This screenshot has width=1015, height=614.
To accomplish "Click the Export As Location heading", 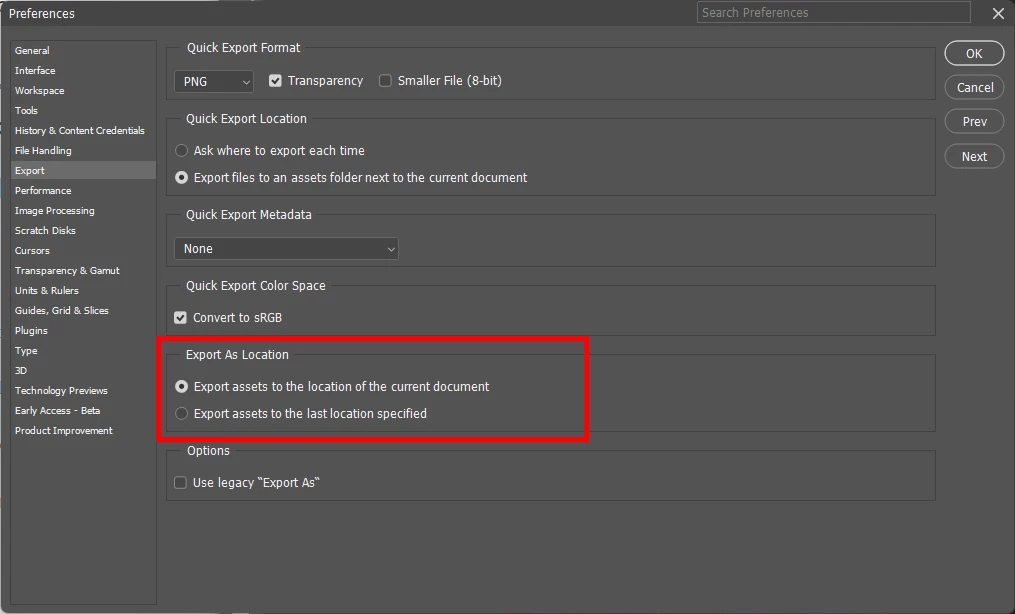I will [237, 355].
